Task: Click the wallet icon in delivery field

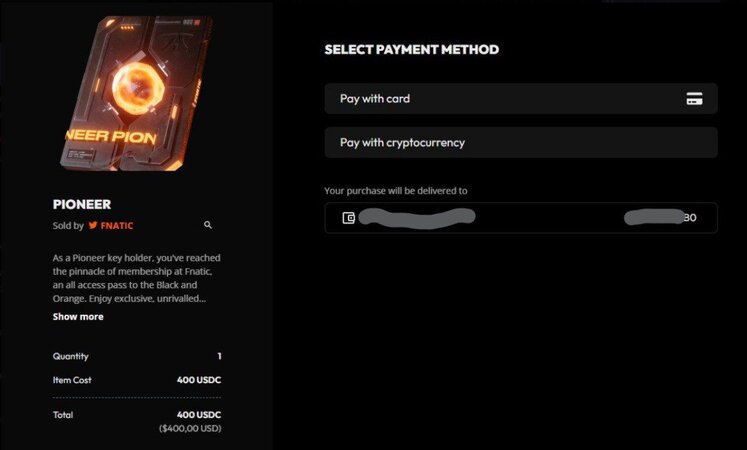Action: (349, 218)
